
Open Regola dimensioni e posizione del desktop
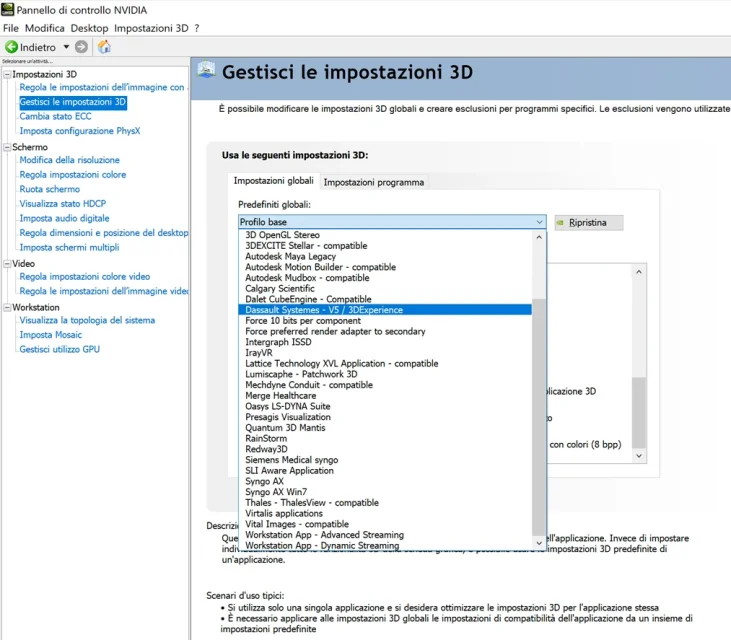pos(104,233)
